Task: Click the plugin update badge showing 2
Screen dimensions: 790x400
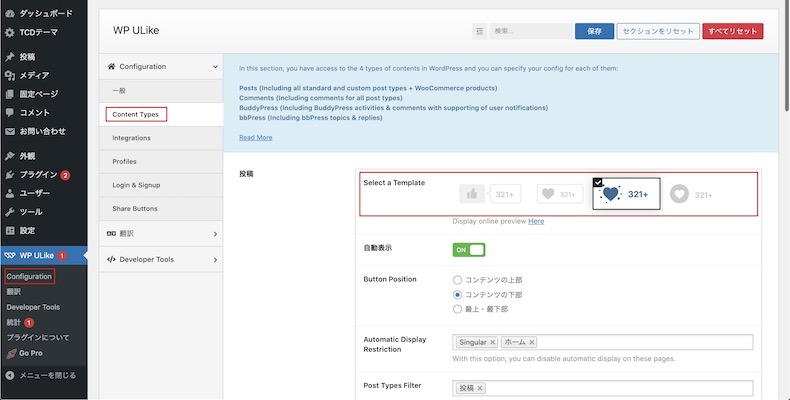Action: click(x=65, y=175)
